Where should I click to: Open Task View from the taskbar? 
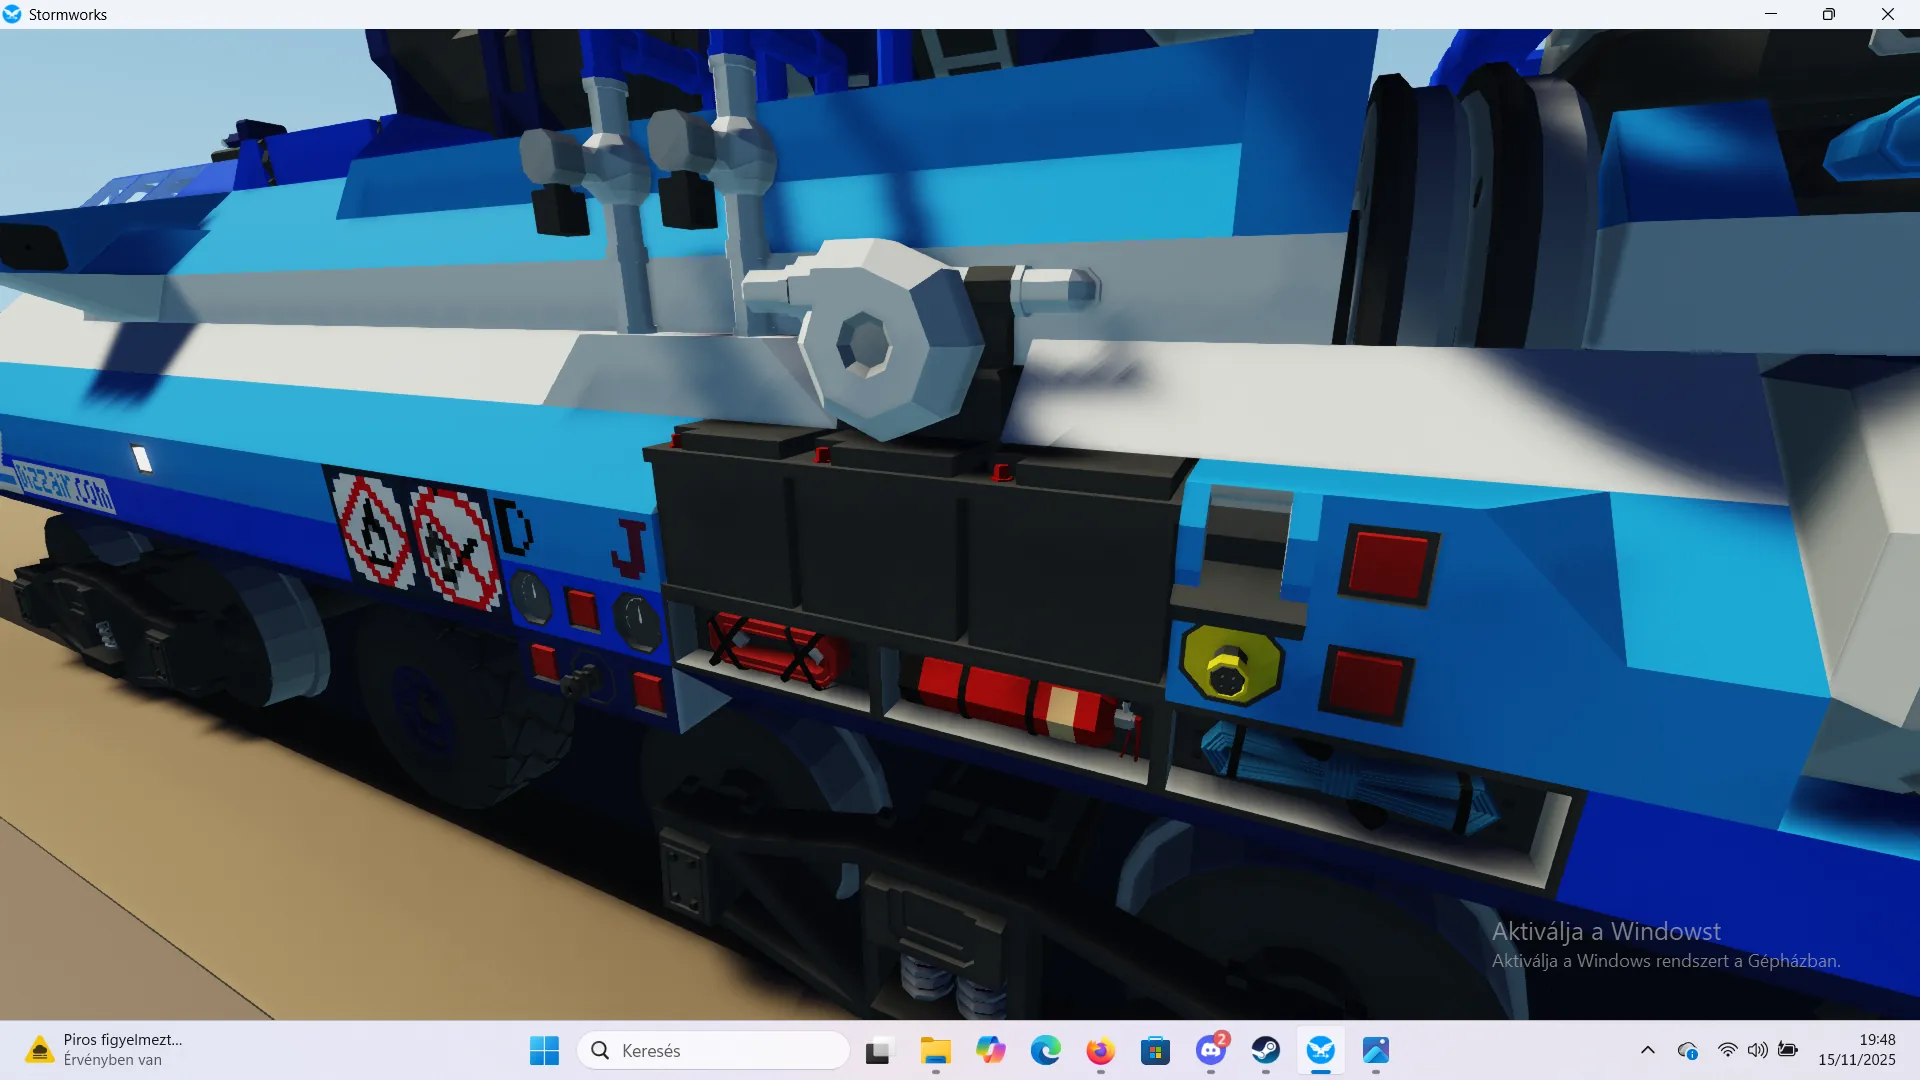point(877,1050)
